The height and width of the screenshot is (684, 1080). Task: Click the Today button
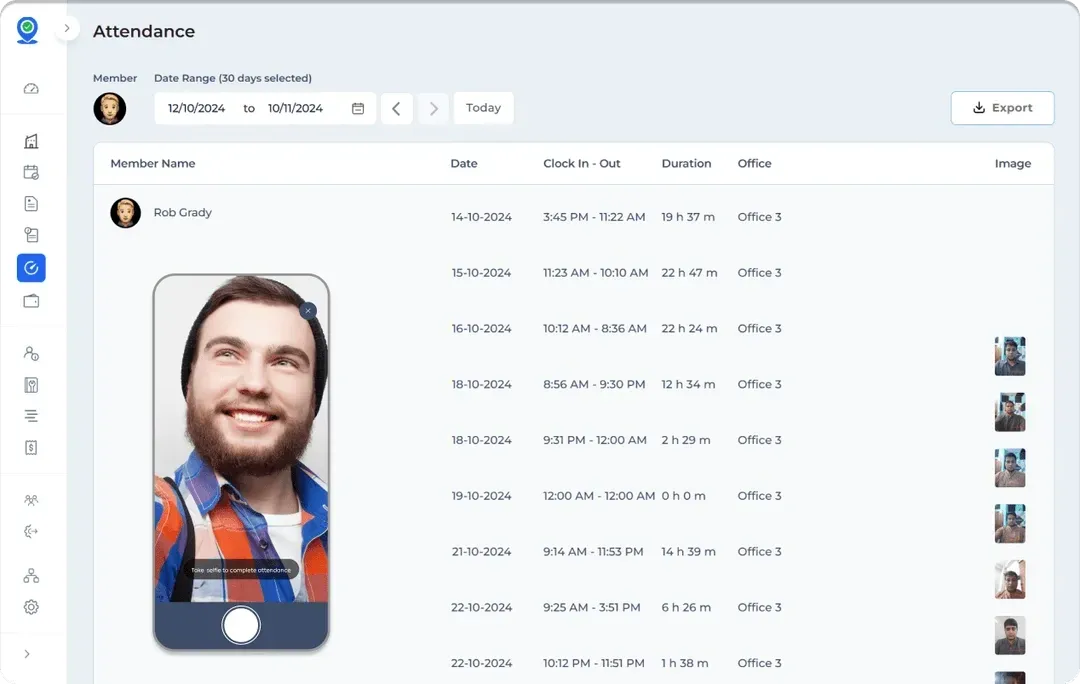483,108
